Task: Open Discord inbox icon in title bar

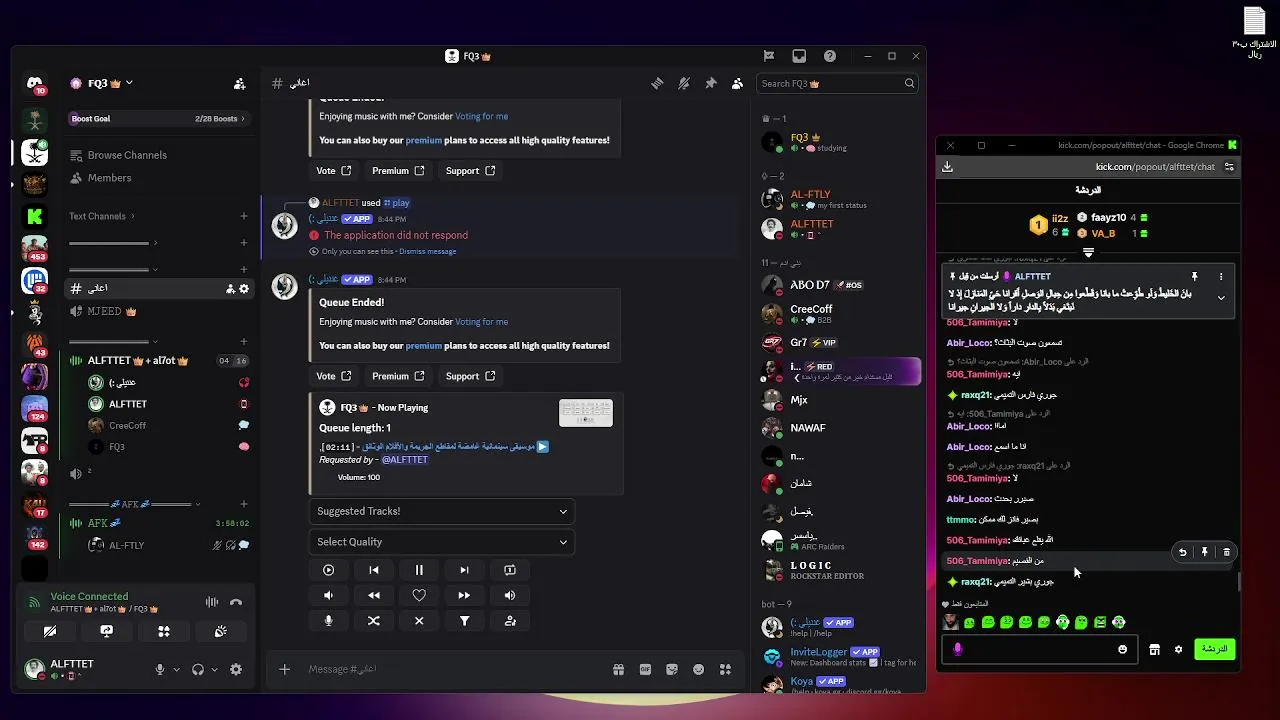Action: click(x=799, y=56)
